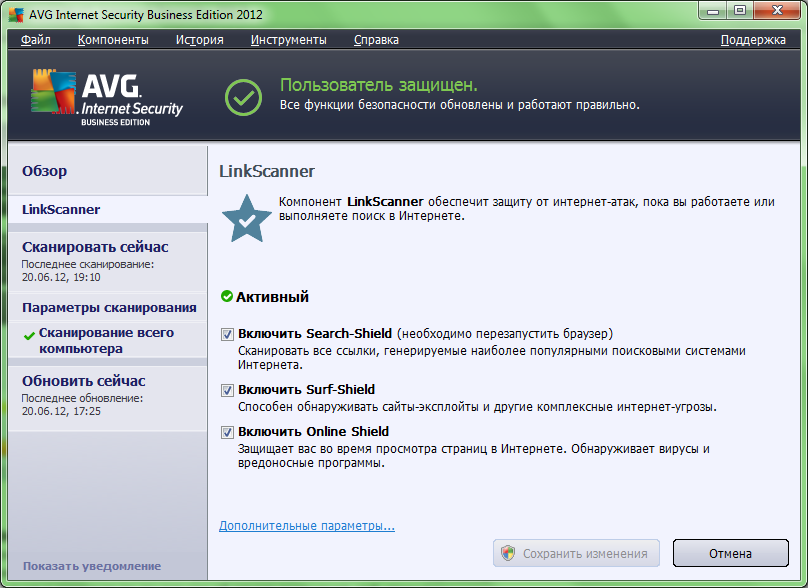Minimize the AVG window
The height and width of the screenshot is (588, 808).
click(x=713, y=10)
